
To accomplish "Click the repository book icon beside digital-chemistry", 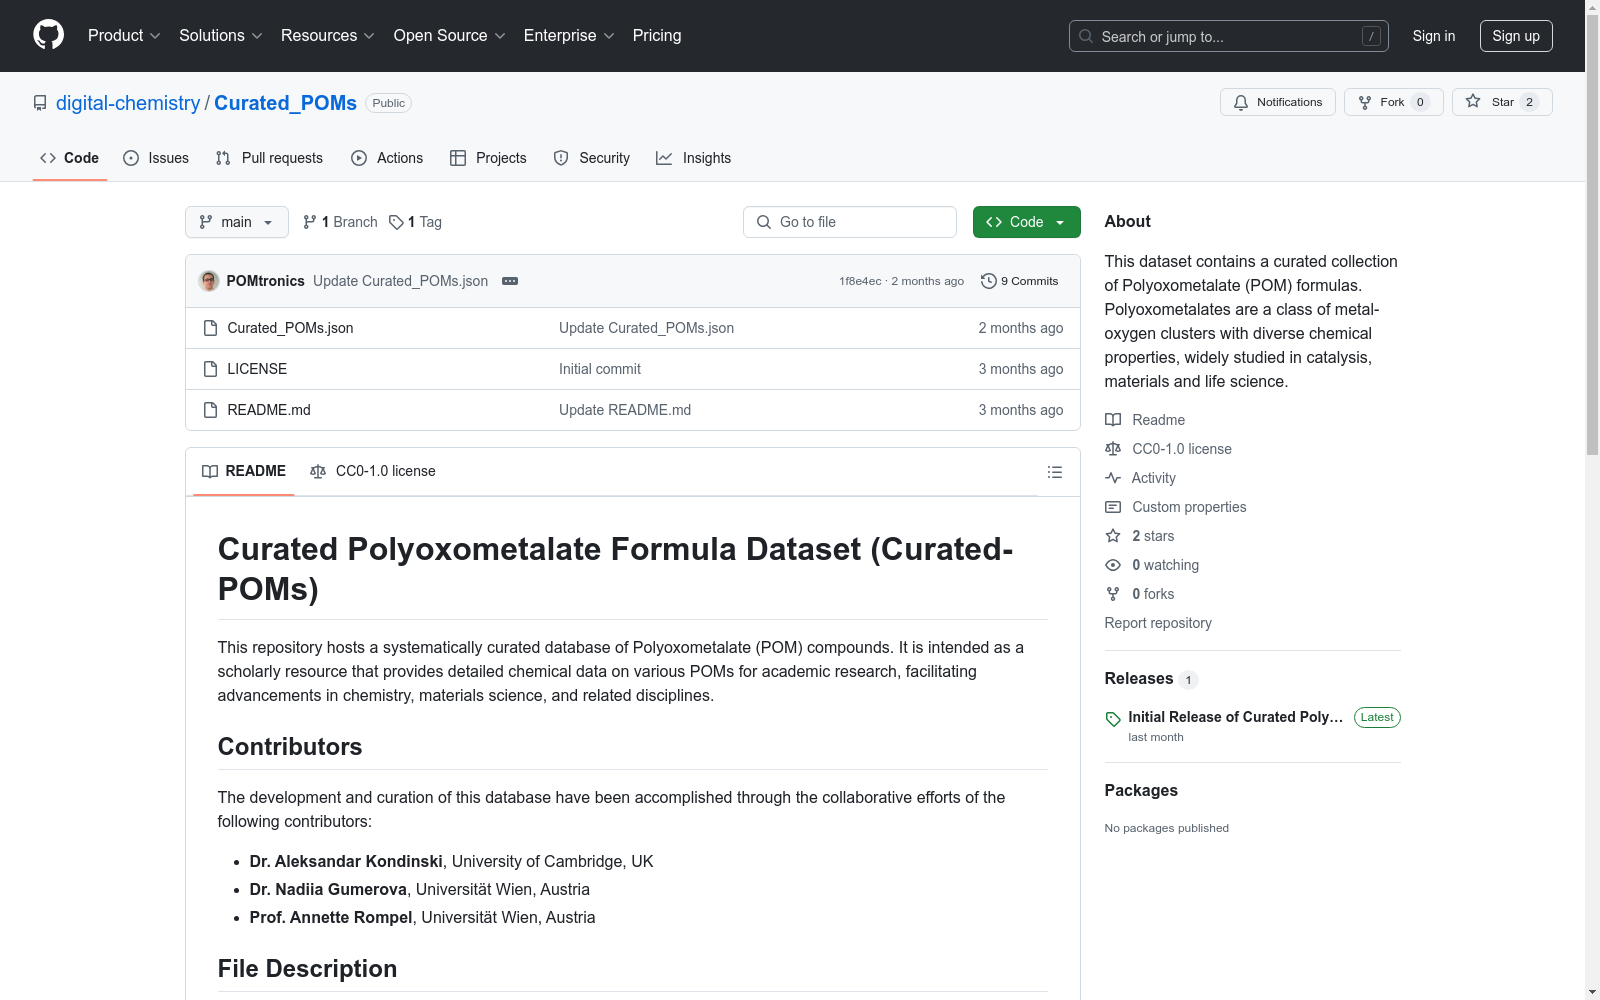I will pyautogui.click(x=40, y=103).
